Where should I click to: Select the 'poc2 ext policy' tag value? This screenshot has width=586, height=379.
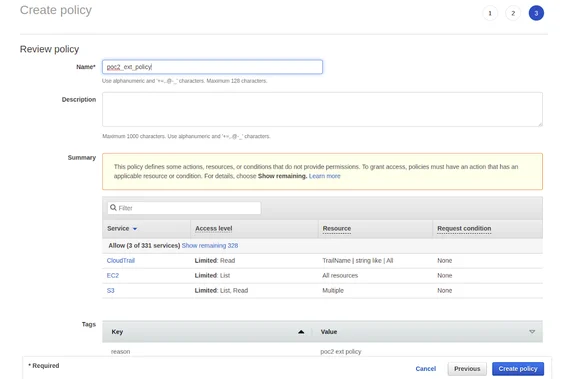[341, 352]
